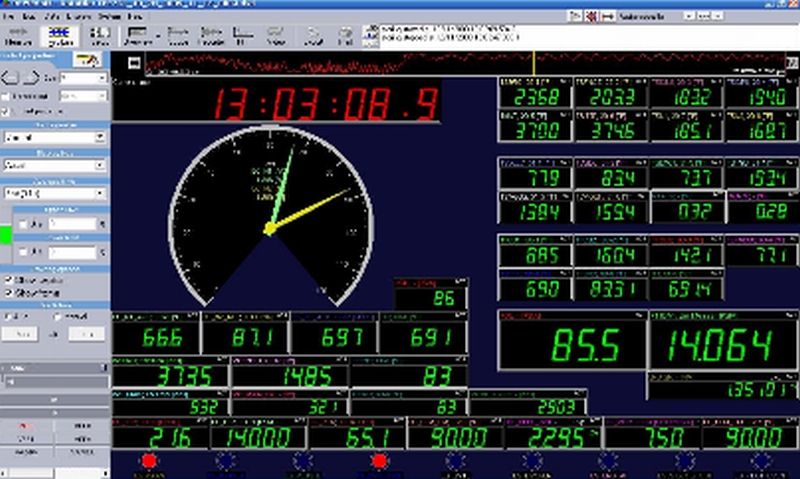Click the 1534 digital display
This screenshot has width=800, height=479.
(761, 174)
